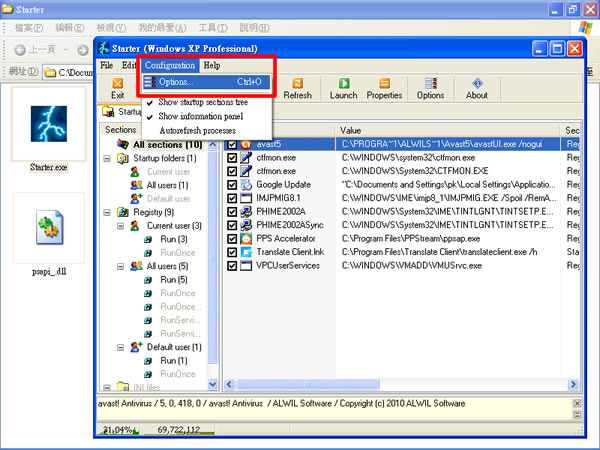Uncheck the Google Update entry
This screenshot has height=450, width=600.
pos(232,184)
